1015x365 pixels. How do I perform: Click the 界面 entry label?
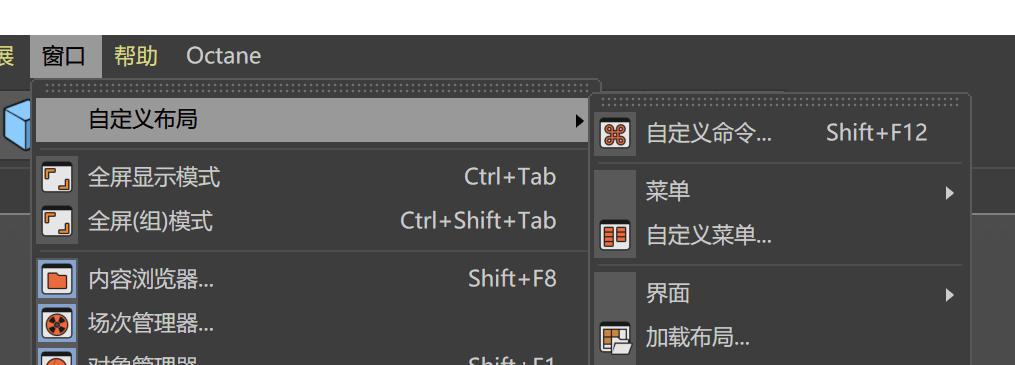coord(667,294)
